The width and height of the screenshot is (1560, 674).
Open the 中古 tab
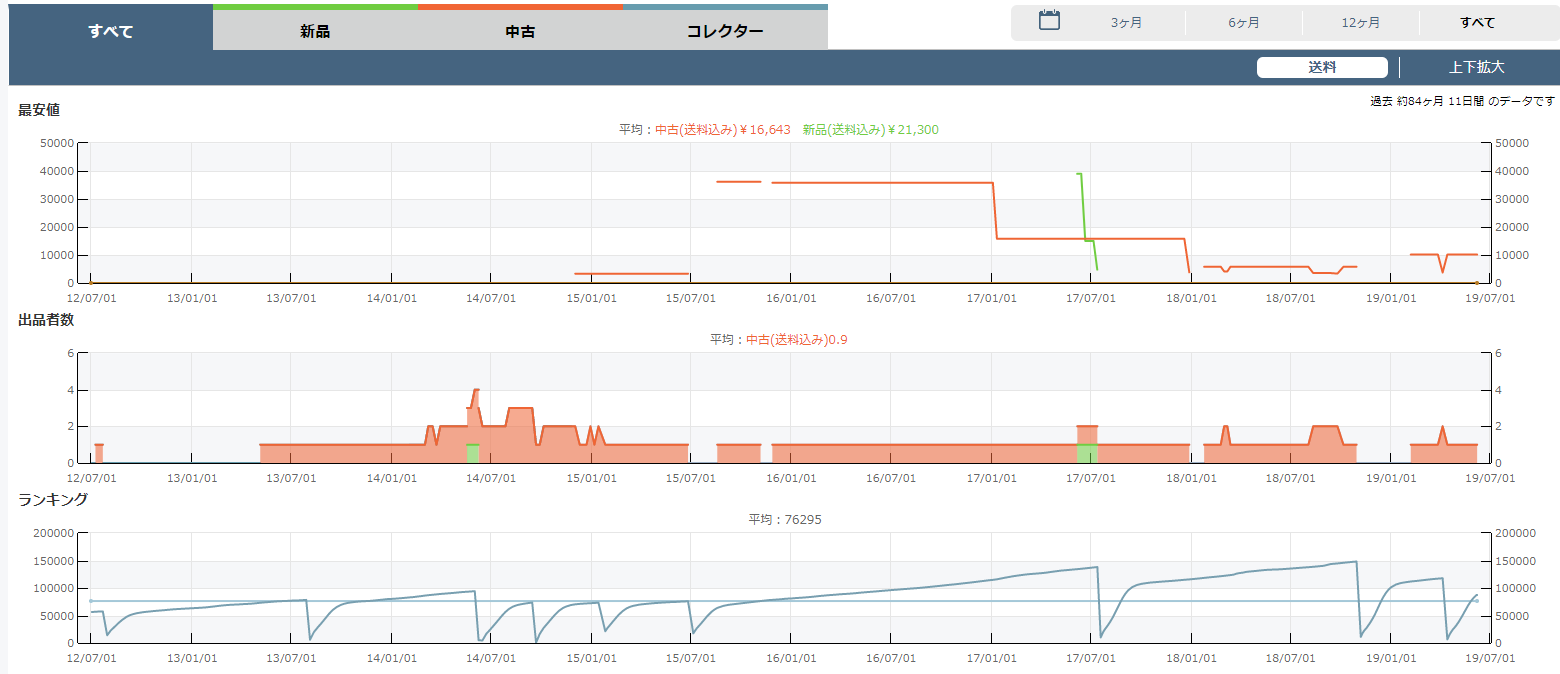520,31
